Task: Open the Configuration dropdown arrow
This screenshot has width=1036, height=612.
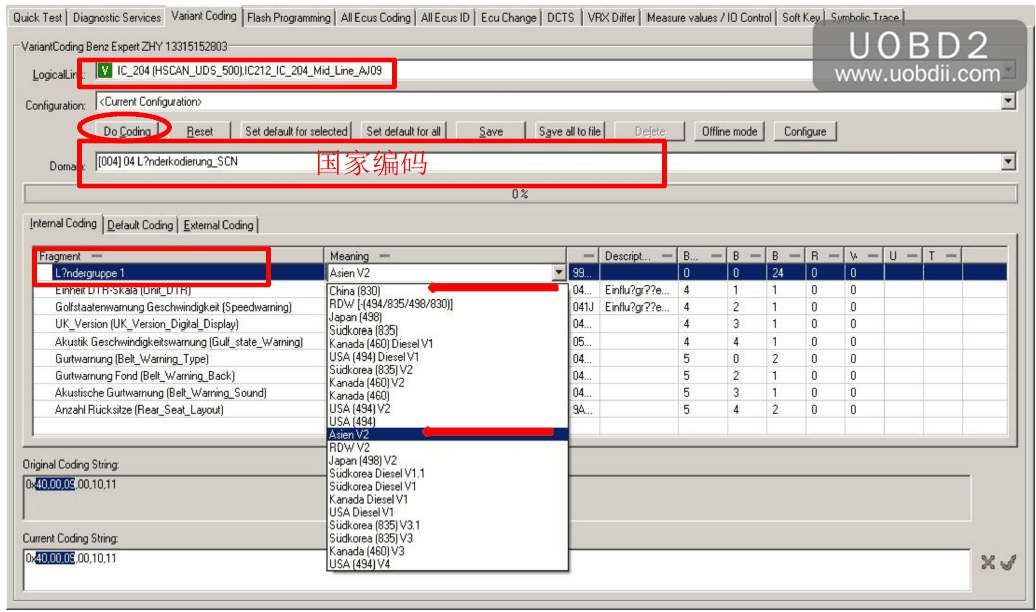Action: 1008,101
